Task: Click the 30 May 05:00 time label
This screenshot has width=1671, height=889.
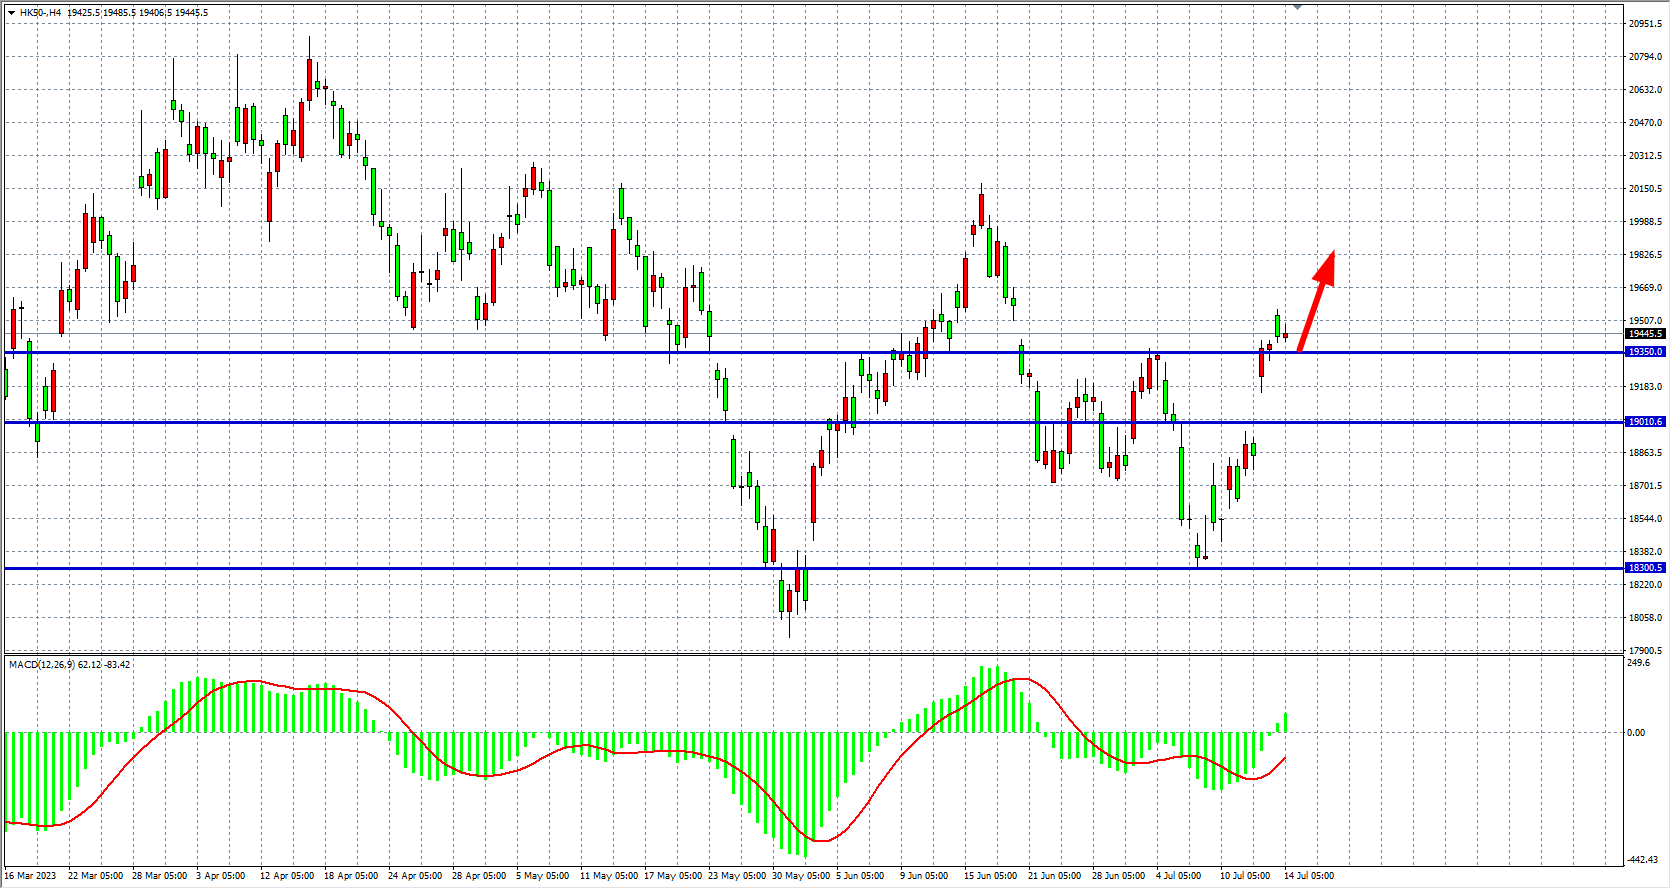Action: click(800, 876)
